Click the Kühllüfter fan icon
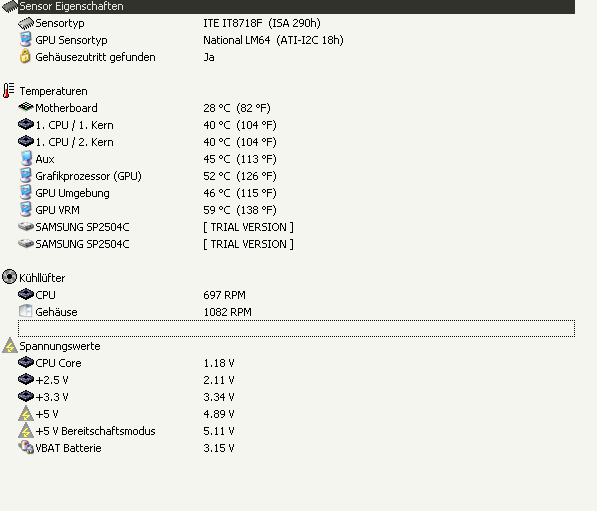The image size is (597, 511). click(x=10, y=277)
